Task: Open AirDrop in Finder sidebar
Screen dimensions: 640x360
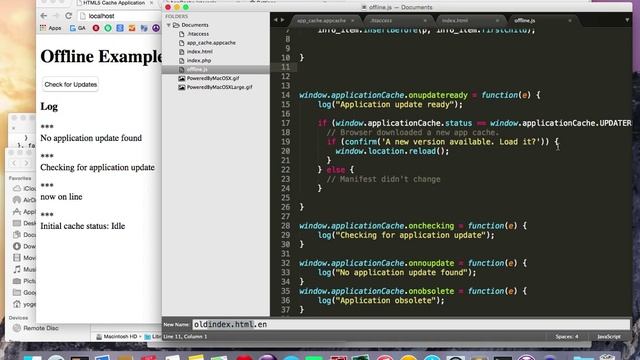Action: 24,200
